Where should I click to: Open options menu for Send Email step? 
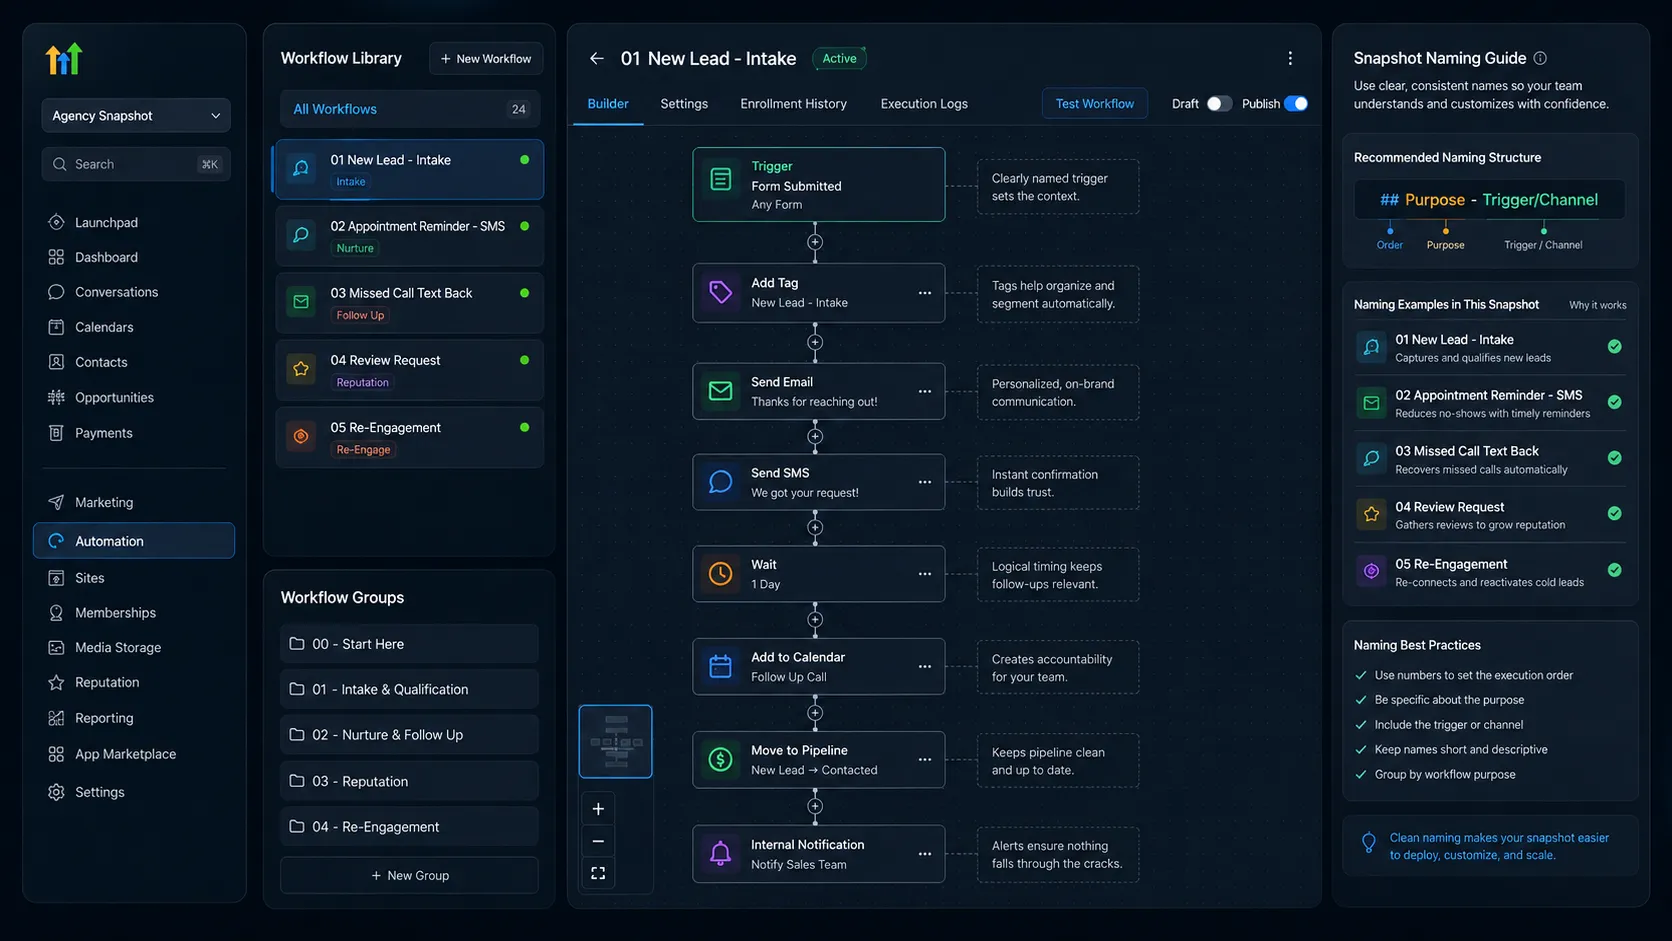(x=925, y=392)
